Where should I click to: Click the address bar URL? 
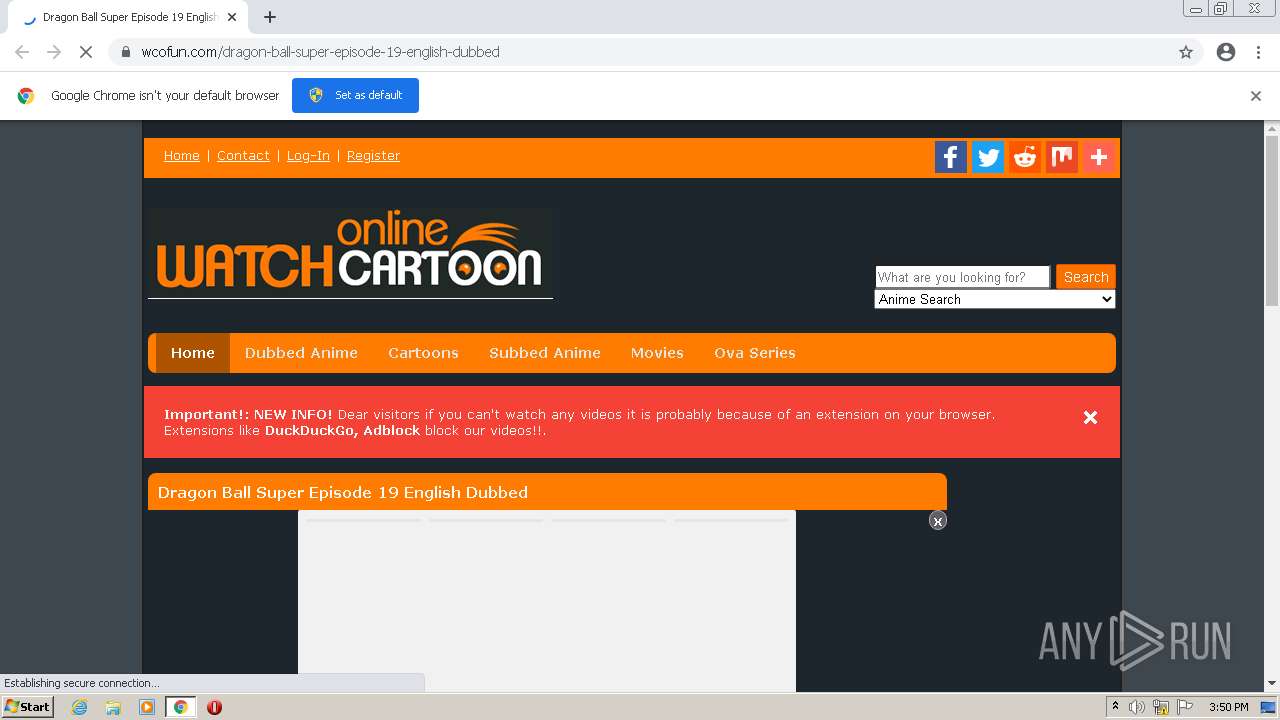click(320, 52)
